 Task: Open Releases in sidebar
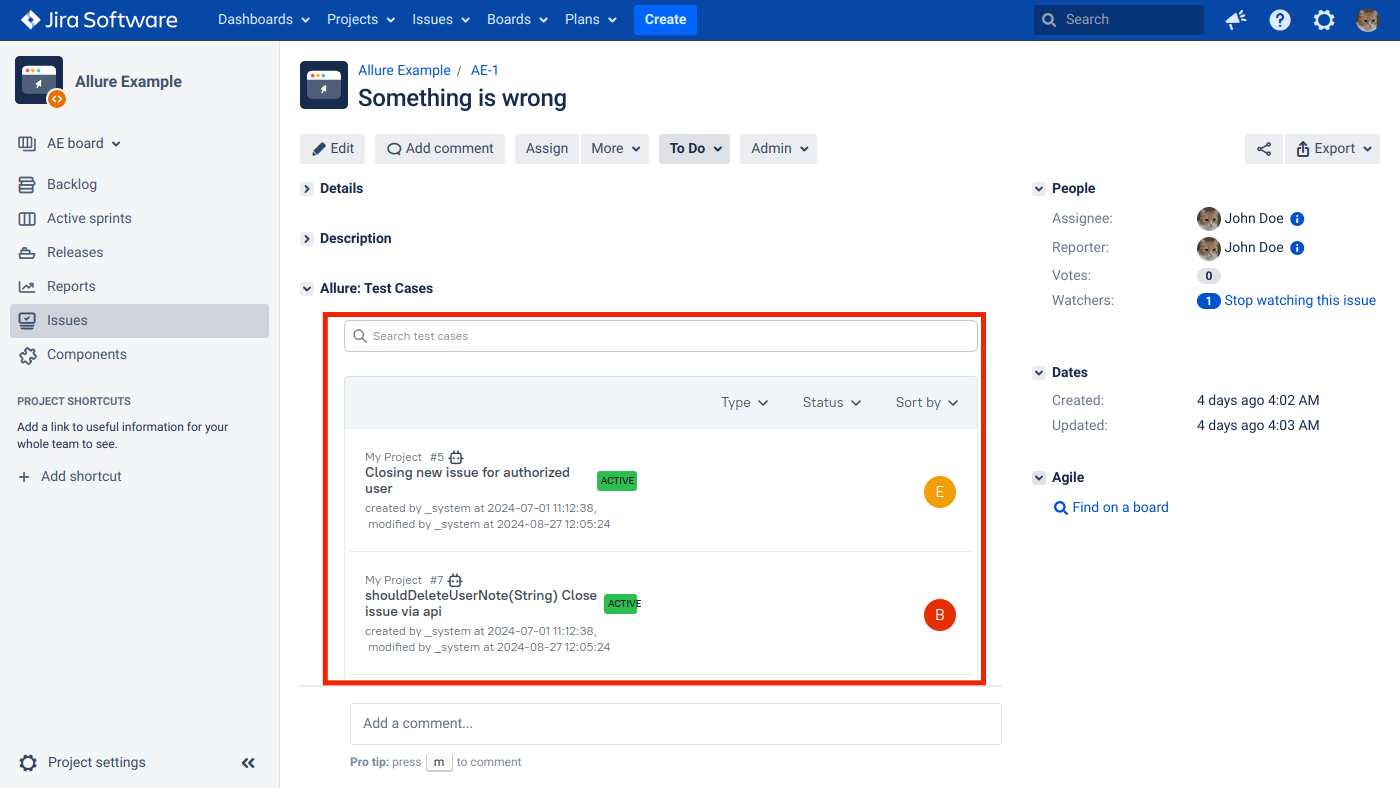pos(139,252)
